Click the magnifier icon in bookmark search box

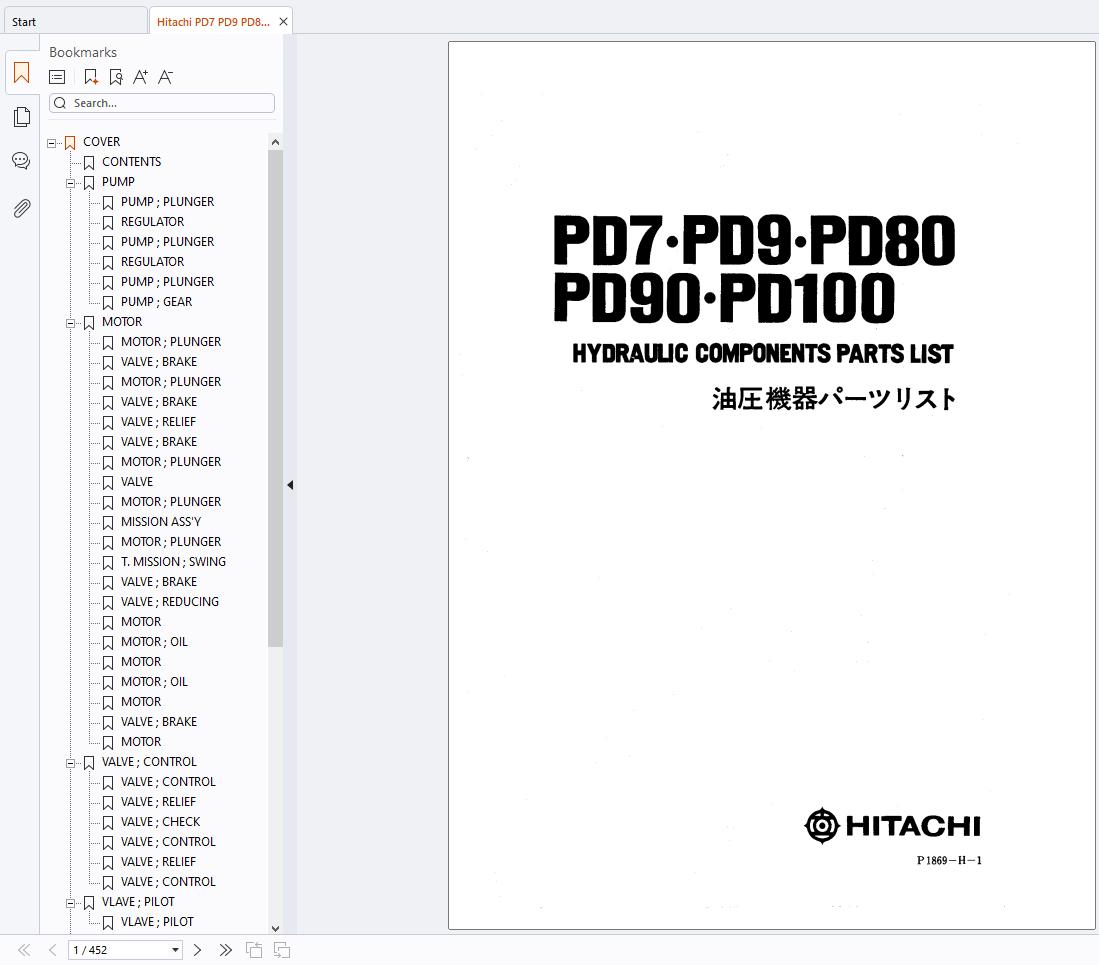pyautogui.click(x=60, y=103)
